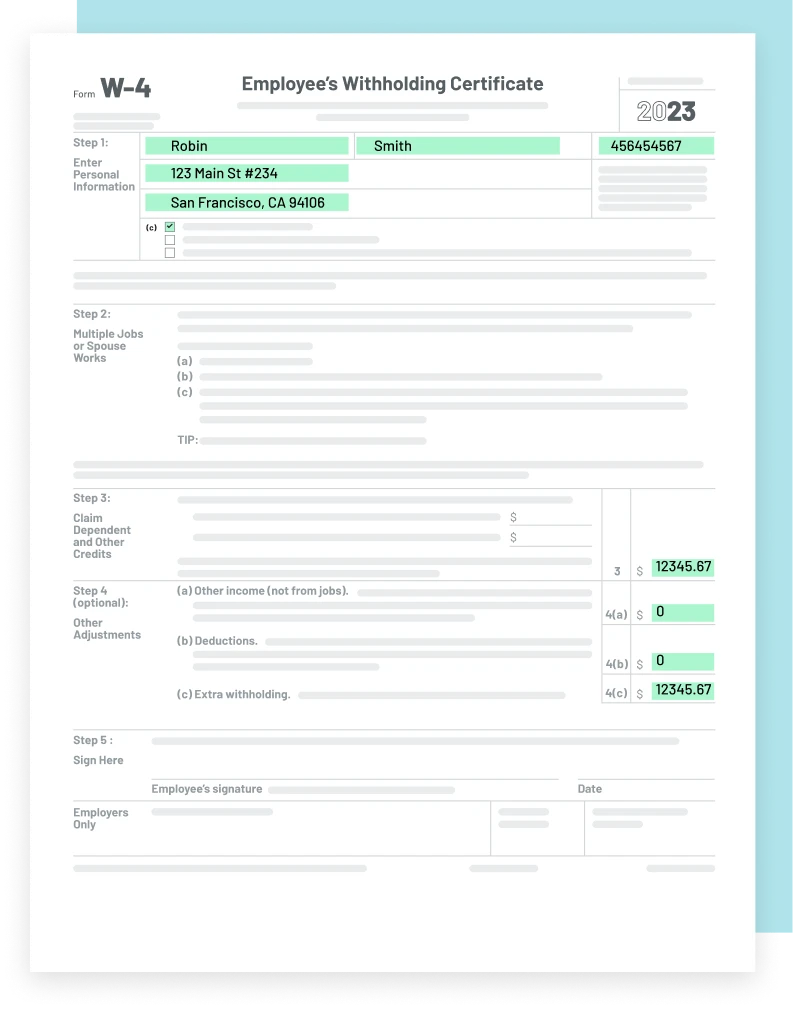Click the city field San Francisco, CA 94106
793x1010 pixels.
click(x=247, y=202)
